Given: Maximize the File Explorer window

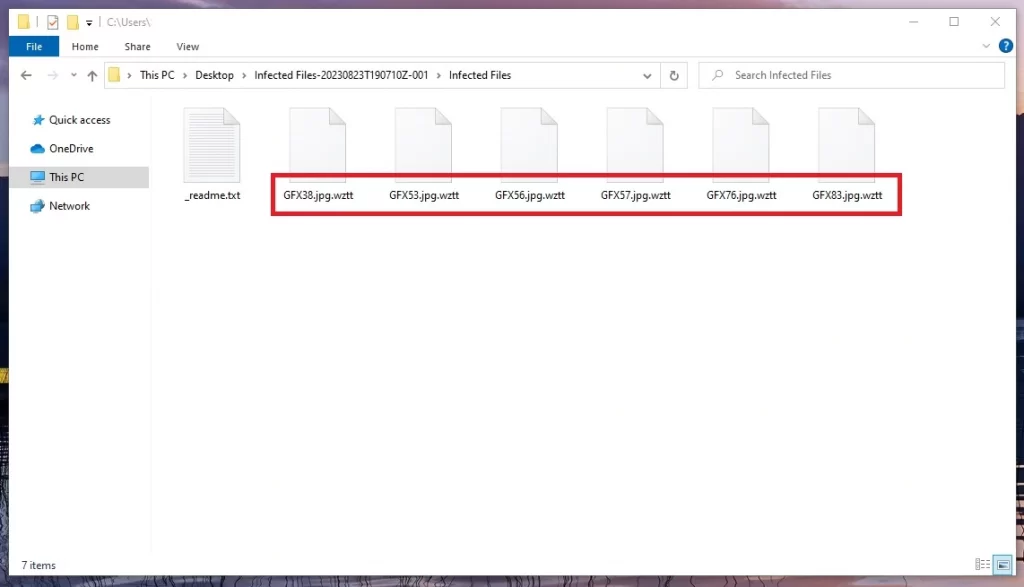Looking at the screenshot, I should tap(954, 22).
